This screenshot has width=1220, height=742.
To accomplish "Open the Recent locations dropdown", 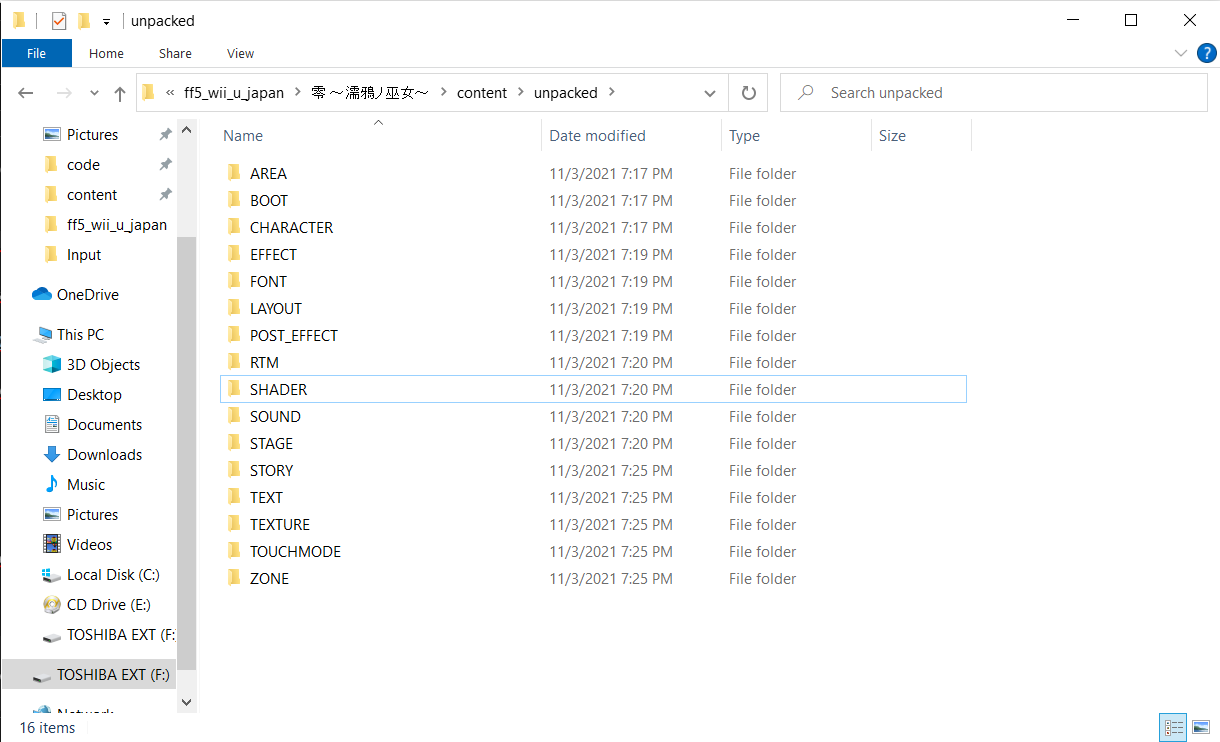I will 94,93.
